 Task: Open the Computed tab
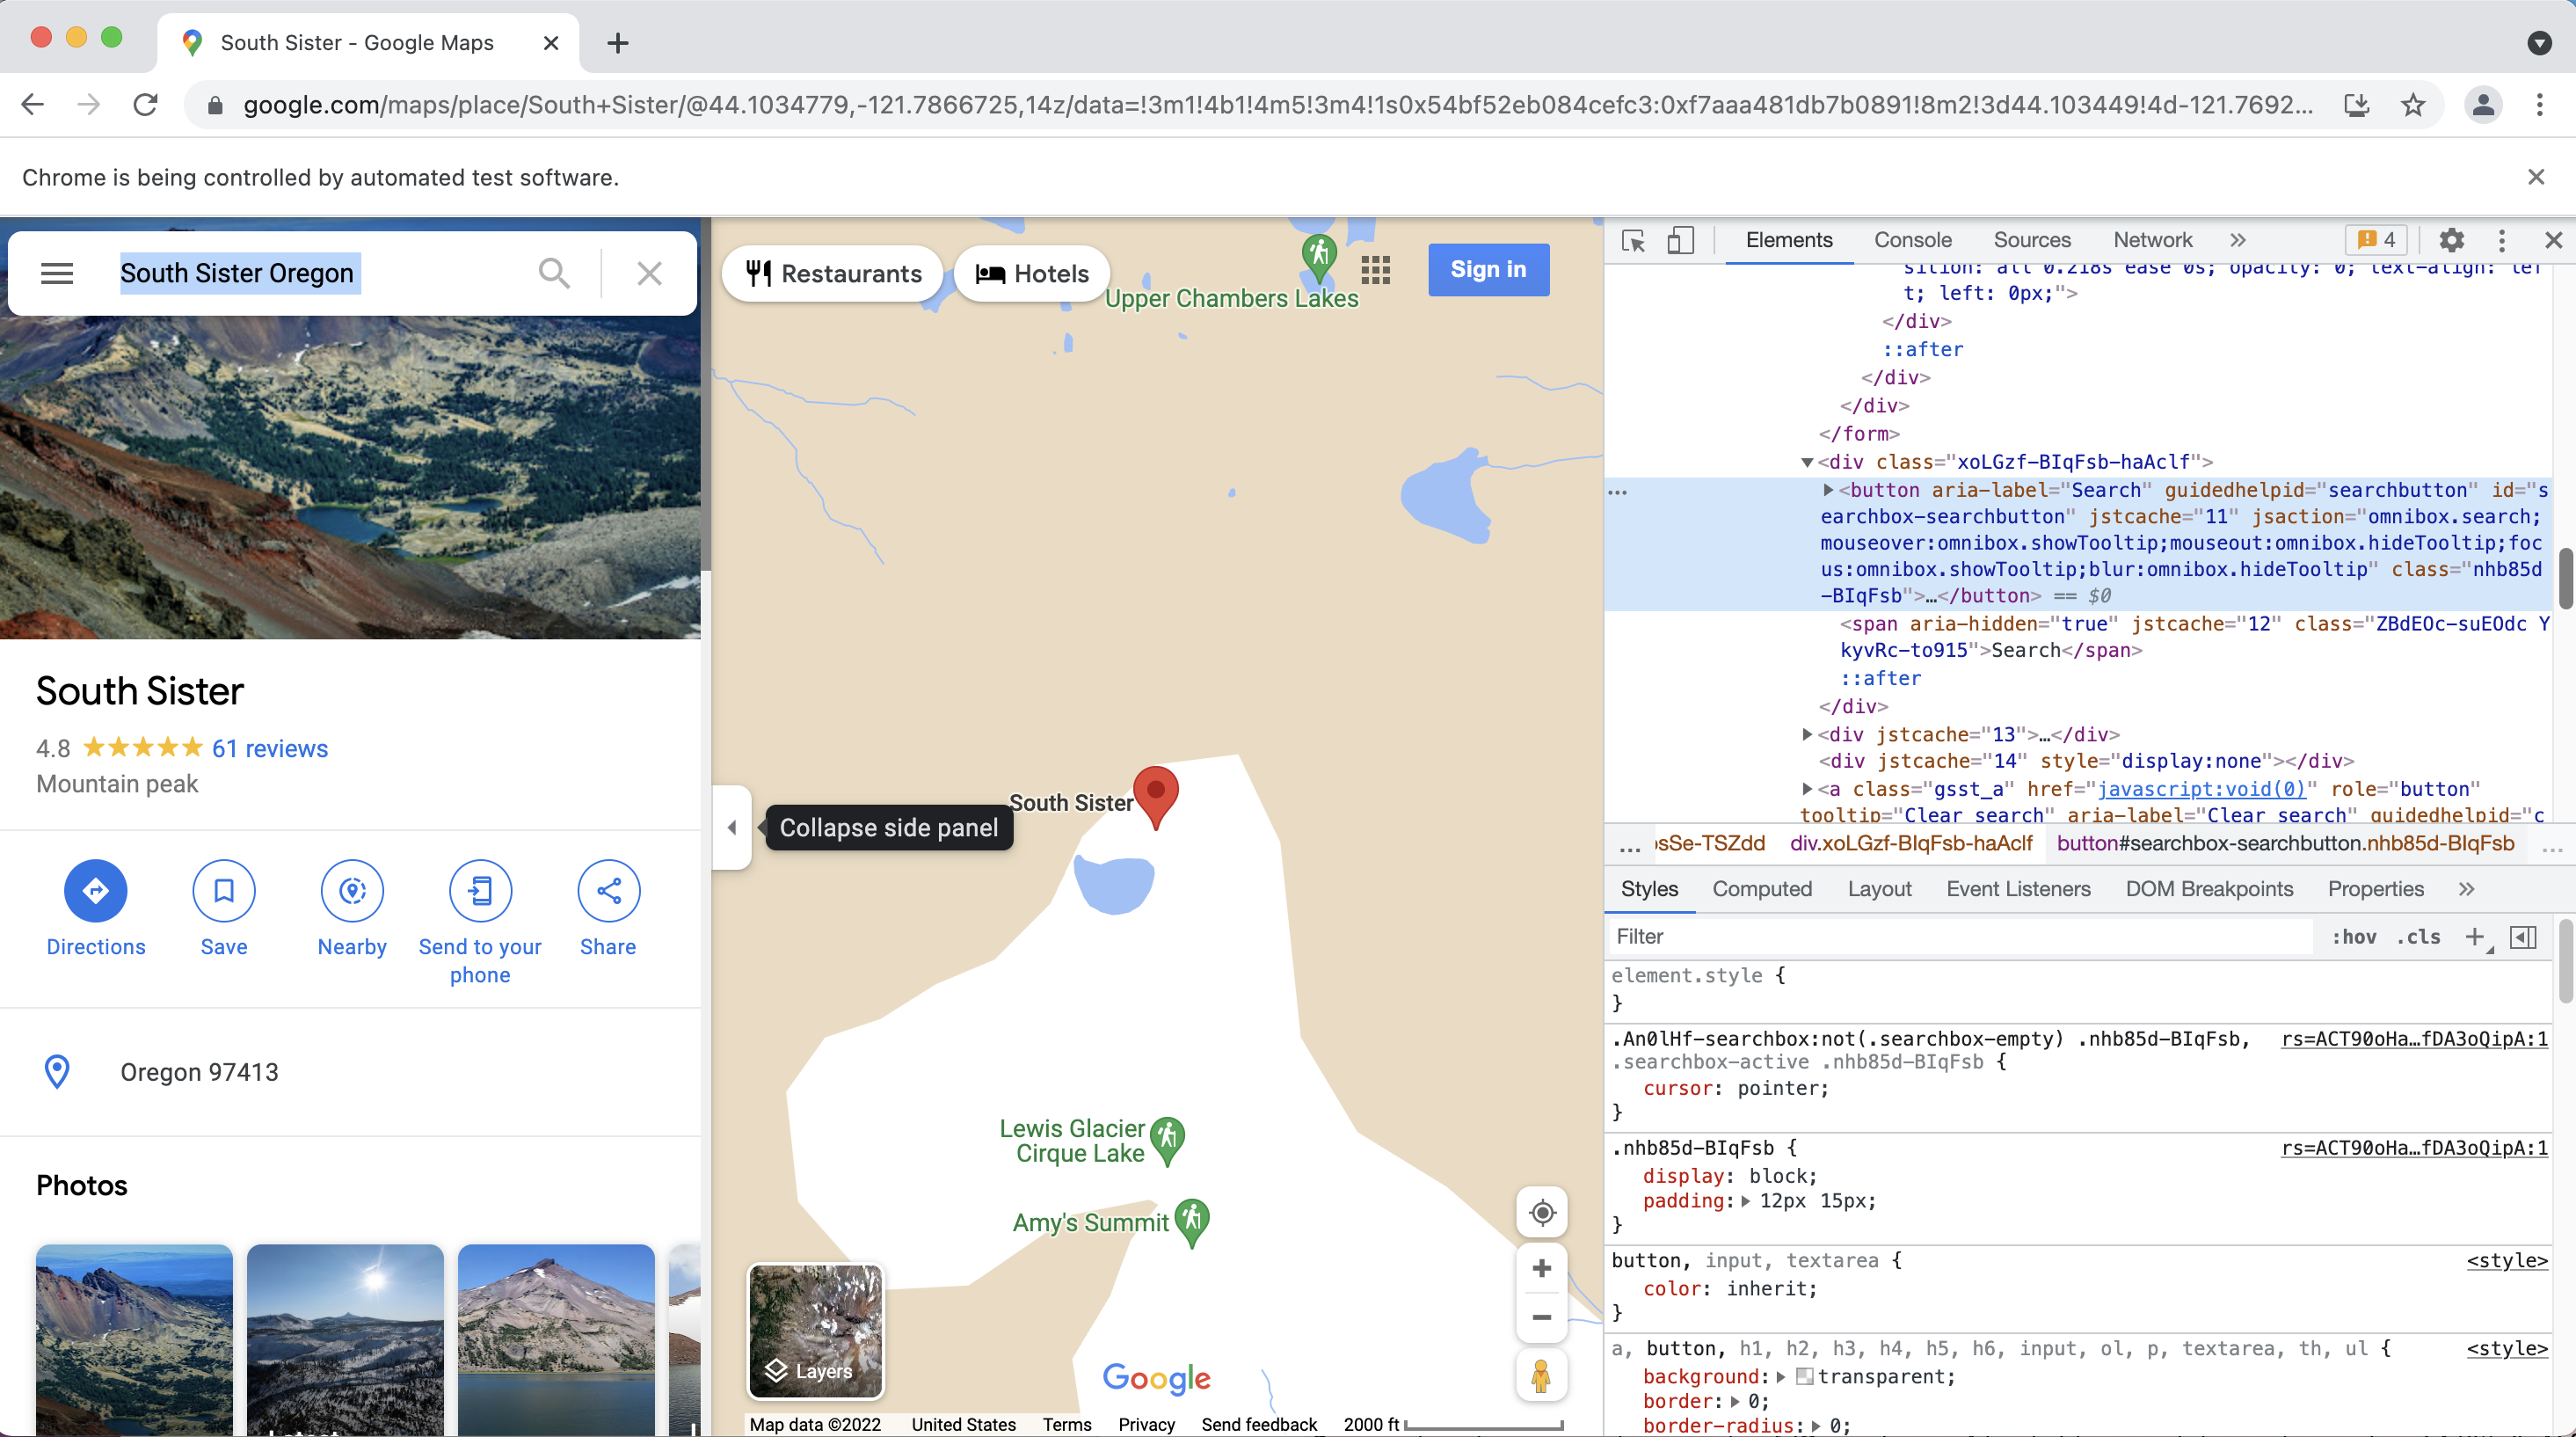(1762, 889)
